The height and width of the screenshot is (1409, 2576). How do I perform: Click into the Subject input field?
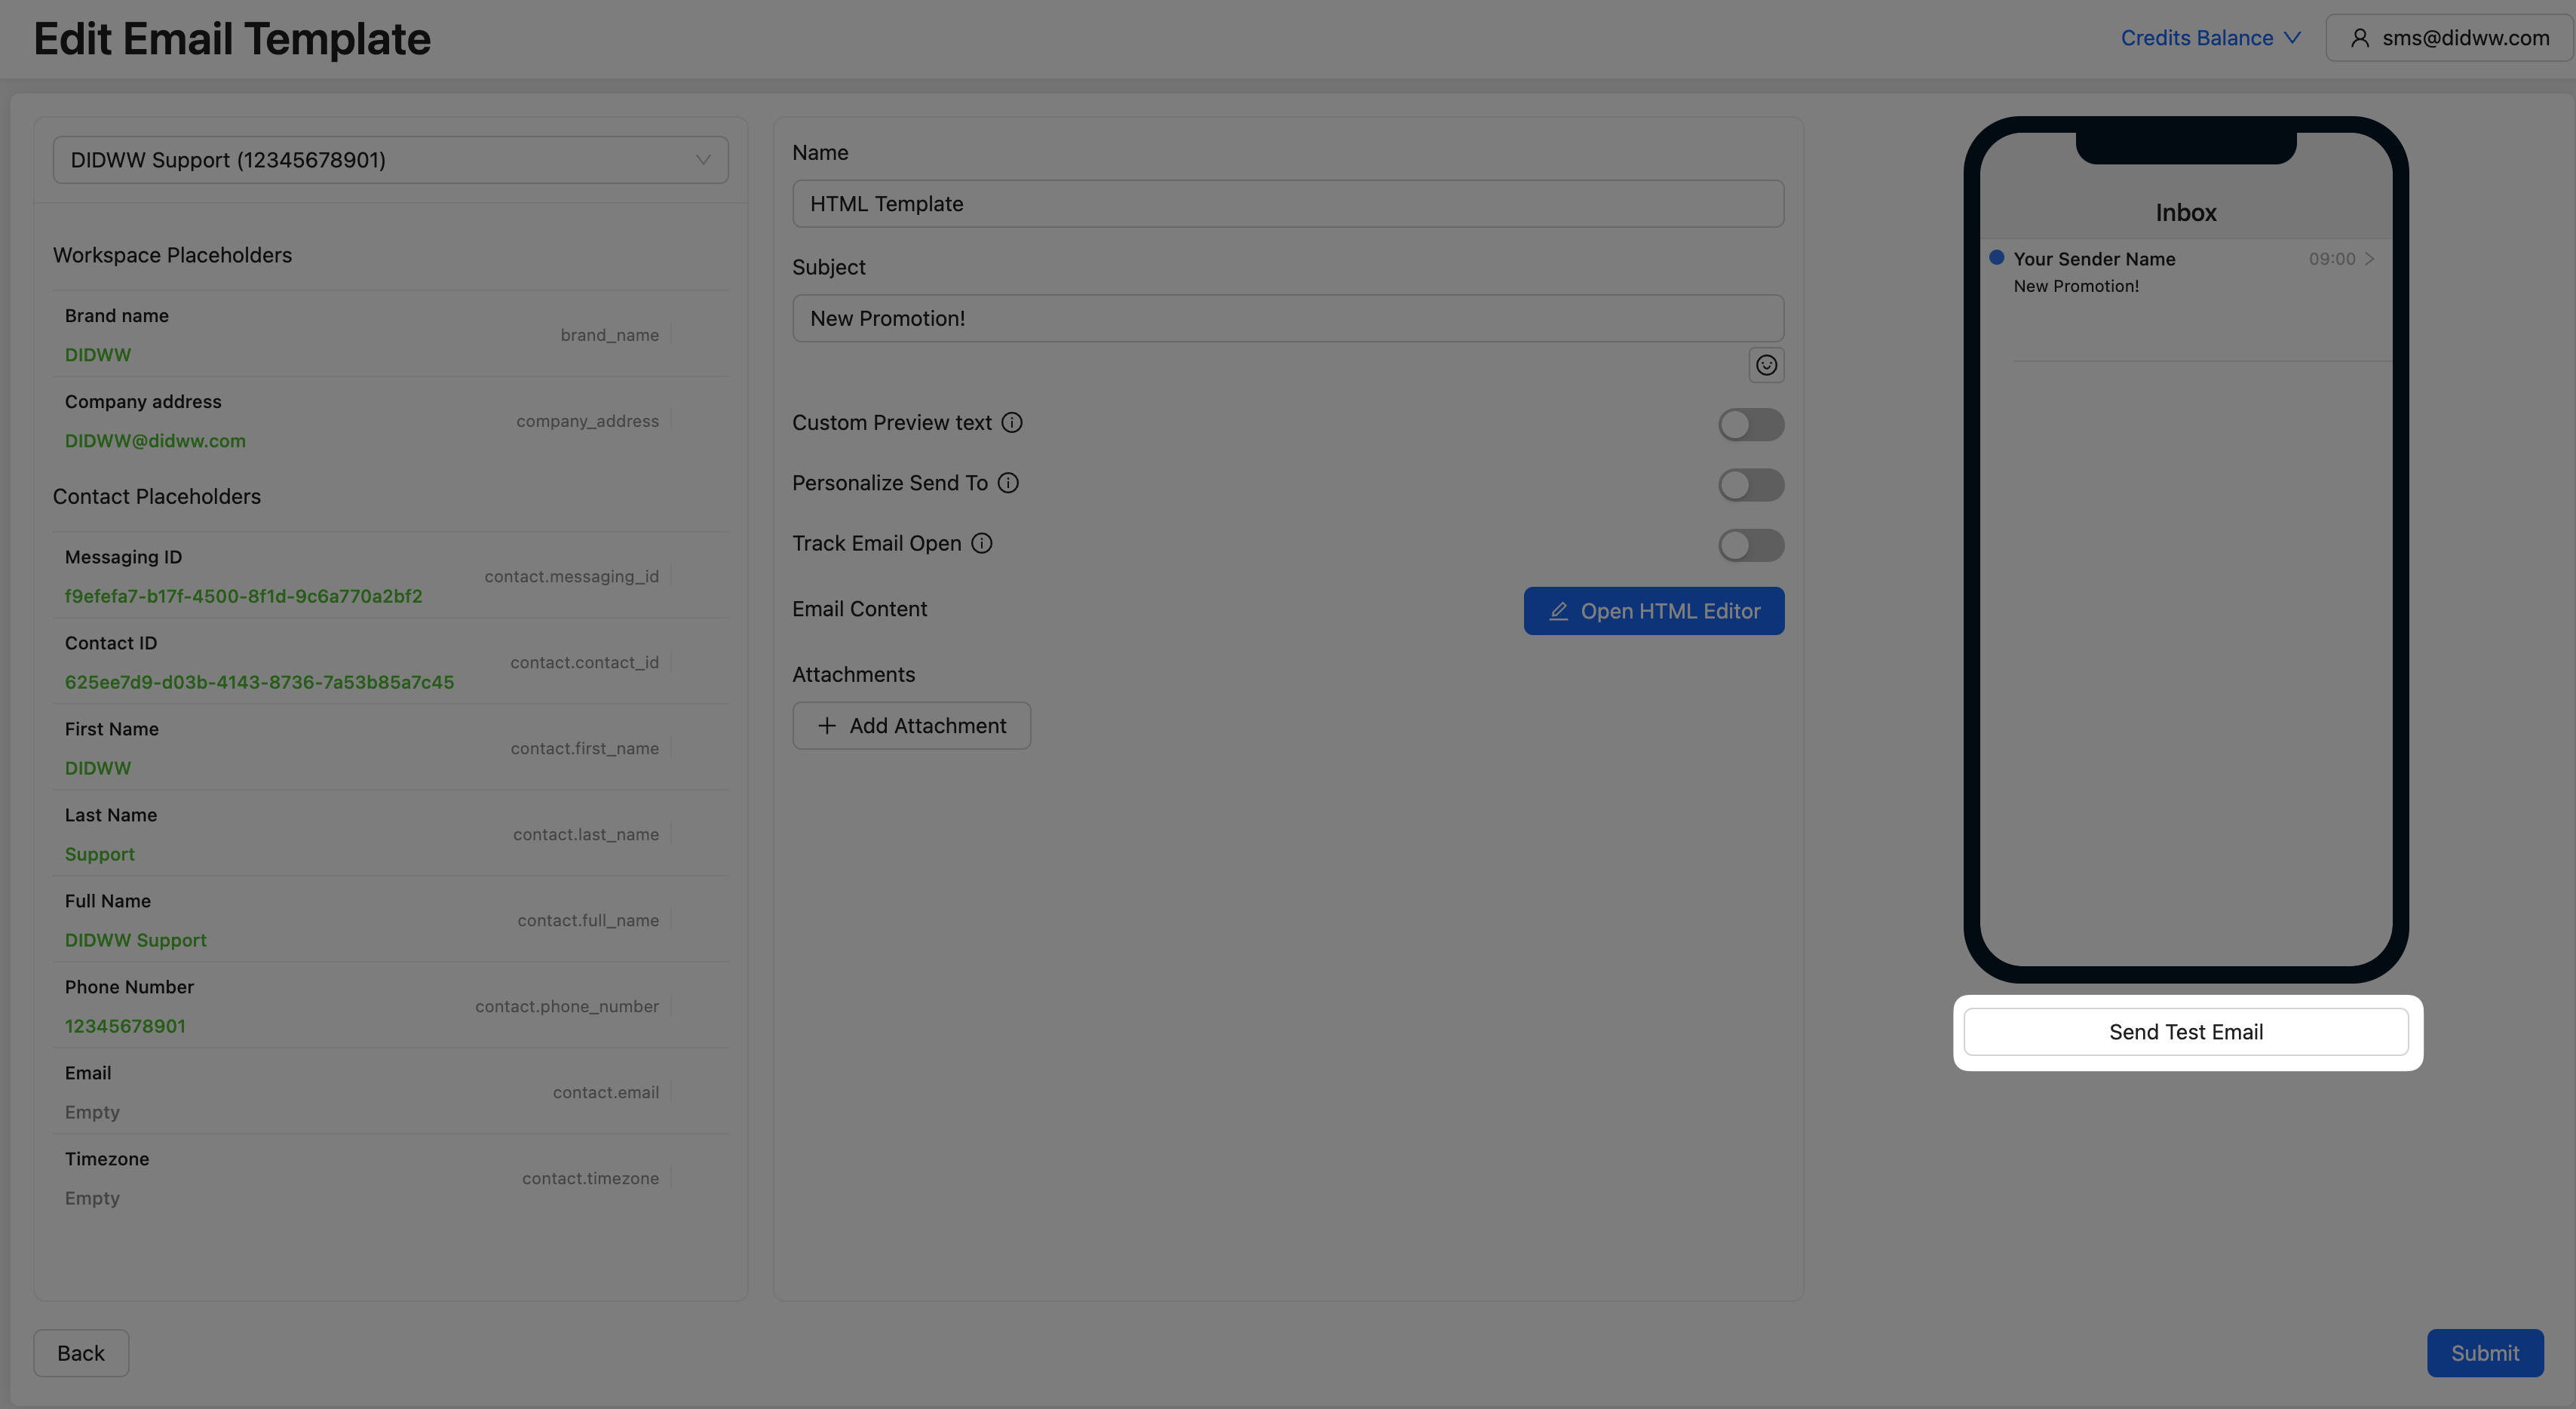1287,318
